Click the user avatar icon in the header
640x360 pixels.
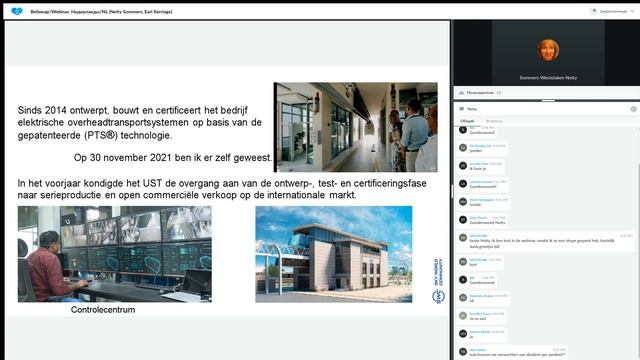(593, 11)
